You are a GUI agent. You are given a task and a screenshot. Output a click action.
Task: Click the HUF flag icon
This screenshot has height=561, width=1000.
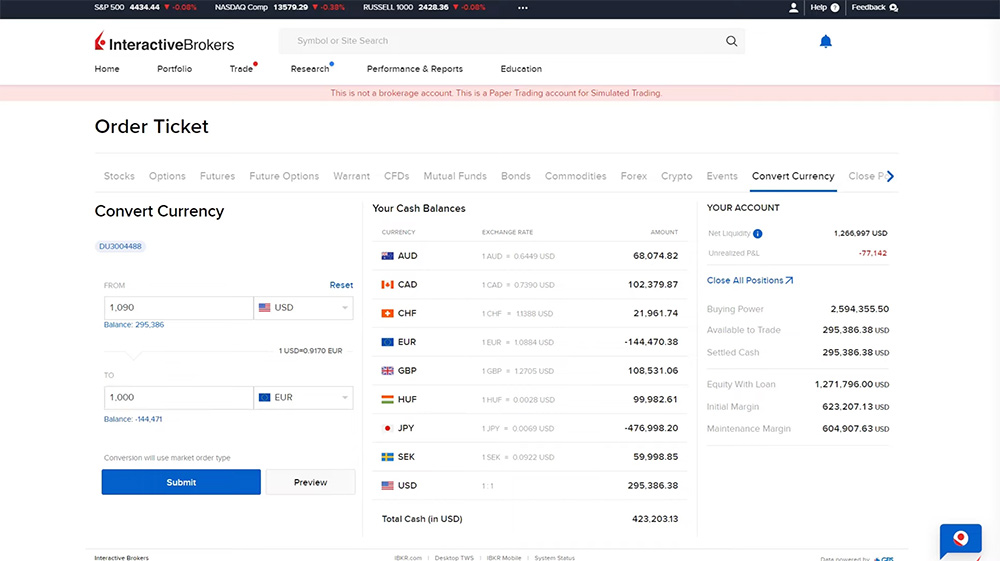tap(387, 399)
